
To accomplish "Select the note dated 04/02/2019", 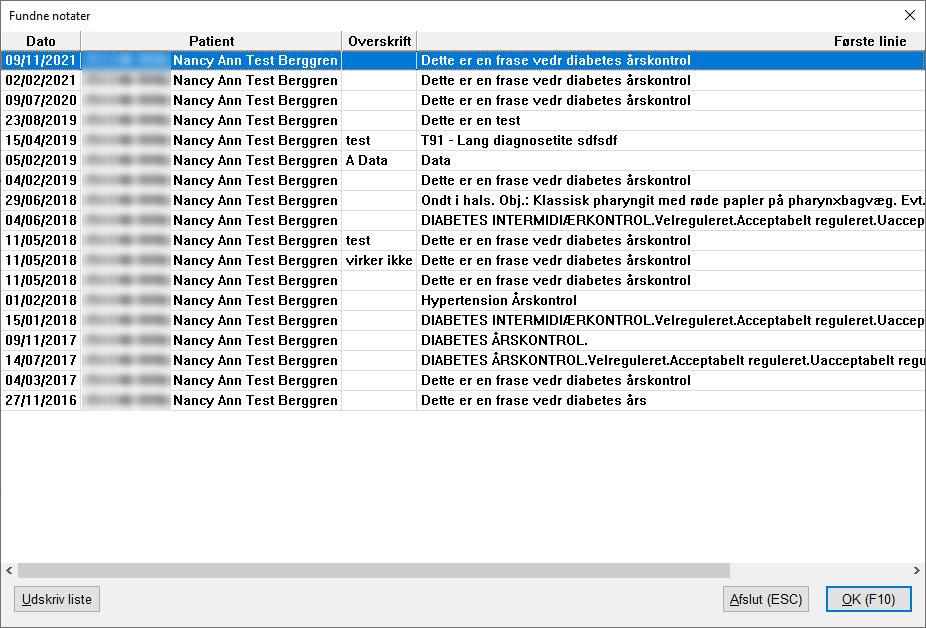I will pyautogui.click(x=463, y=180).
